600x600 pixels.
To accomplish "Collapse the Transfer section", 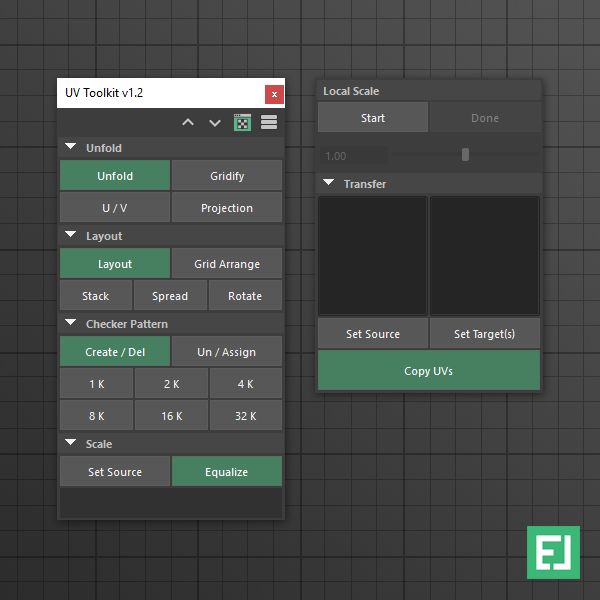I will [x=328, y=183].
